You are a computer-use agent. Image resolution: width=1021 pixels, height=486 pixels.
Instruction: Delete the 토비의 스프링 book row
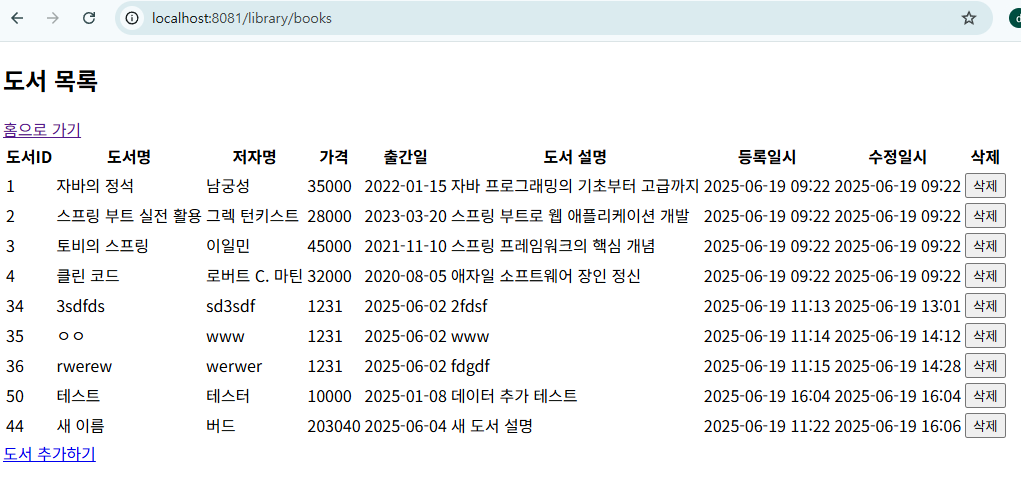(x=985, y=246)
